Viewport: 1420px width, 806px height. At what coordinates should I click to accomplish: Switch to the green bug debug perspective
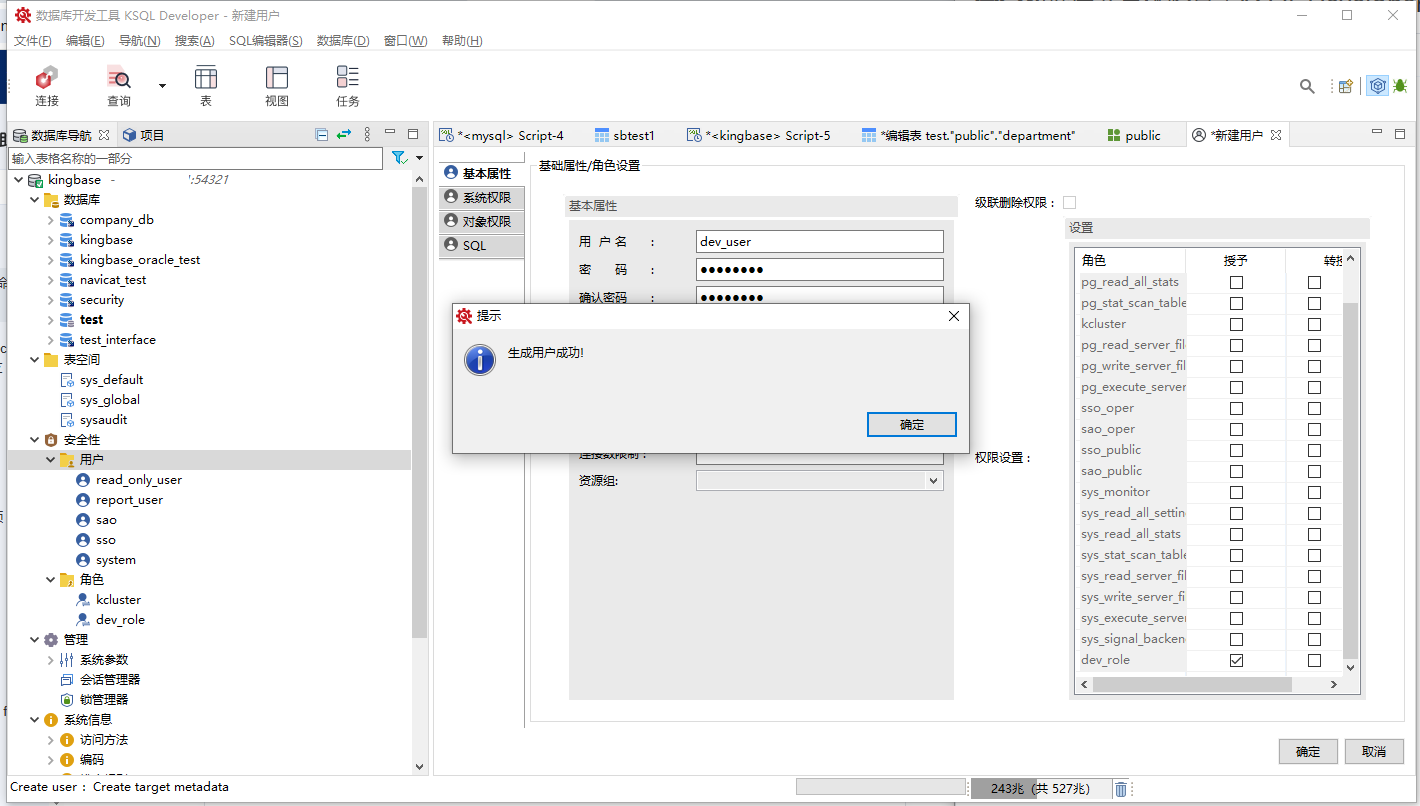coord(1400,86)
